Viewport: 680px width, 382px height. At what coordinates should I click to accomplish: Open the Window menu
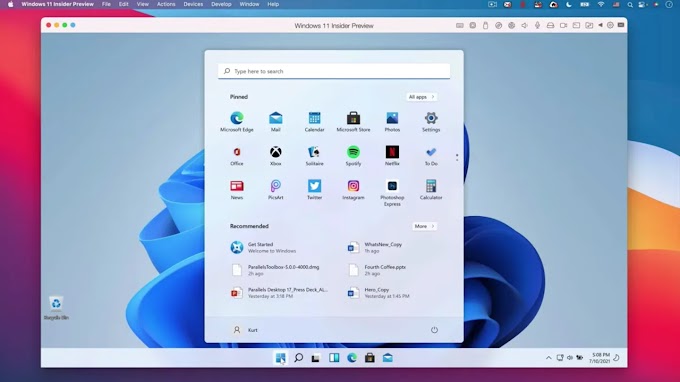[249, 4]
